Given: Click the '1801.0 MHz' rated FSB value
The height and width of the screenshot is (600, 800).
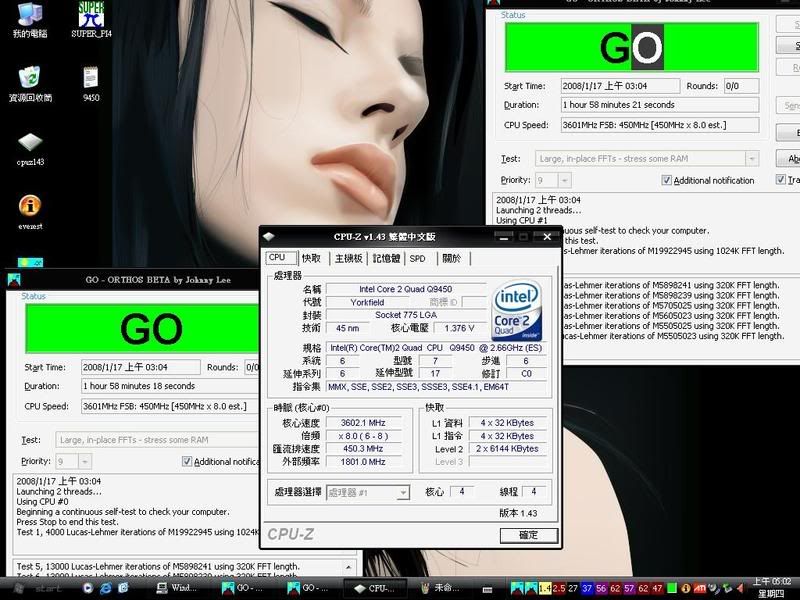Looking at the screenshot, I should [363, 462].
